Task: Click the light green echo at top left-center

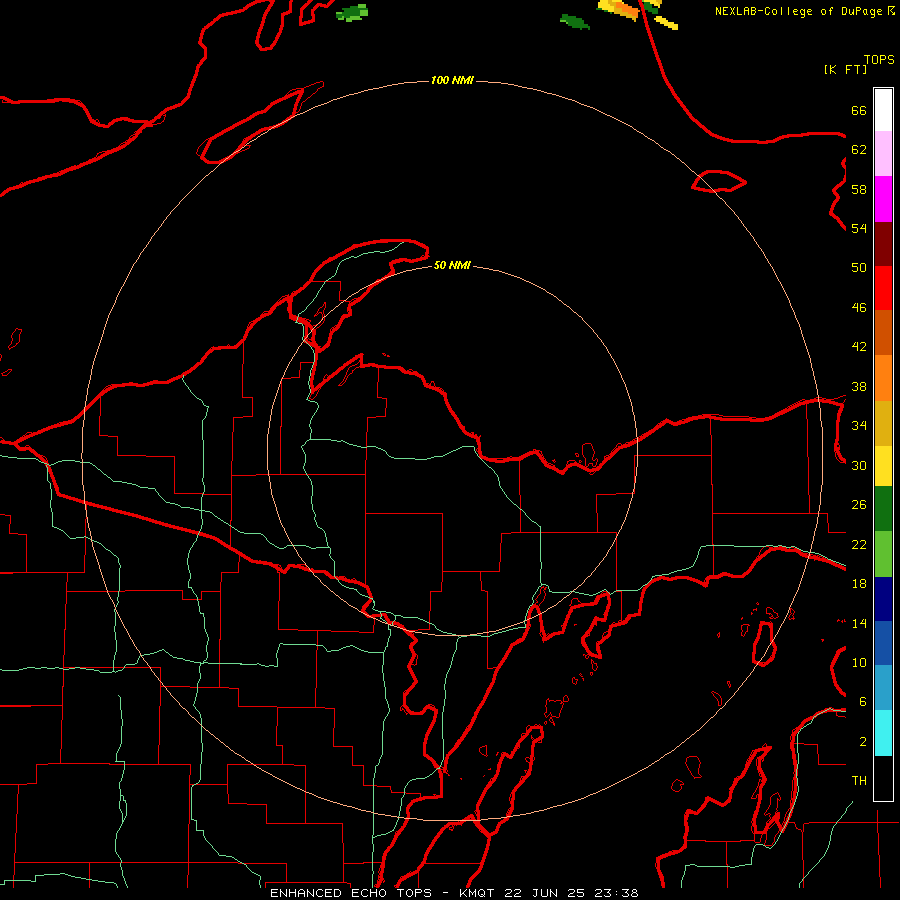Action: tap(352, 13)
